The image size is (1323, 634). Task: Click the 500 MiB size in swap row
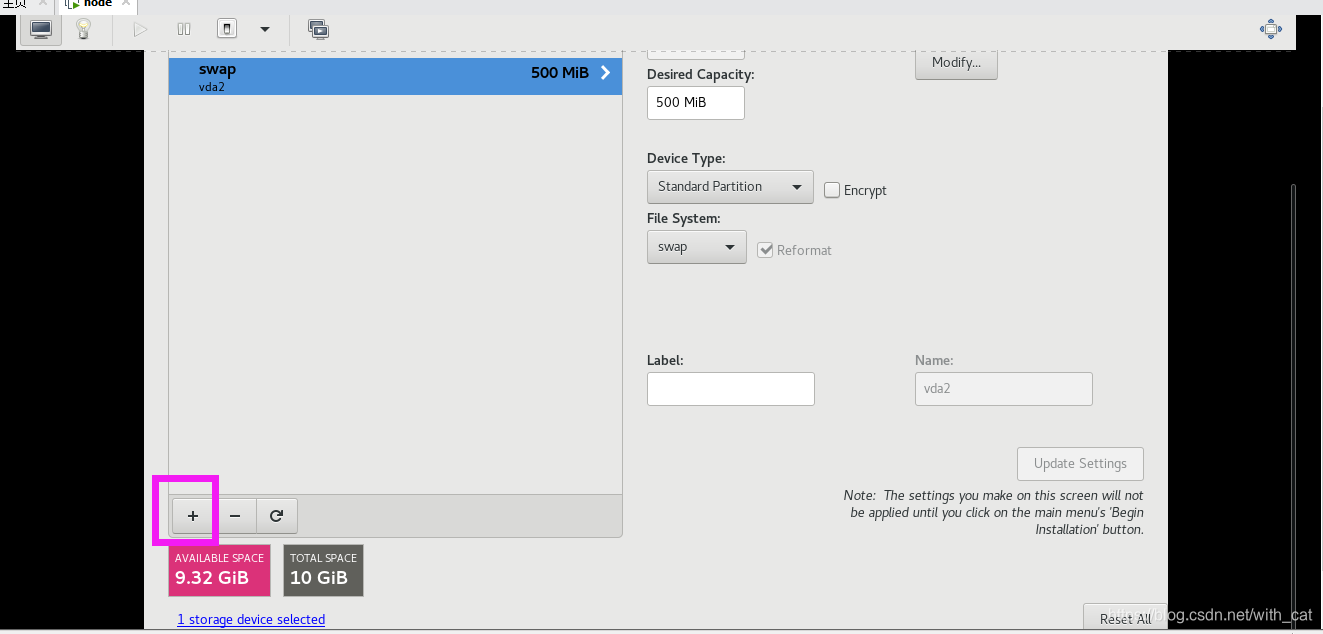point(560,72)
